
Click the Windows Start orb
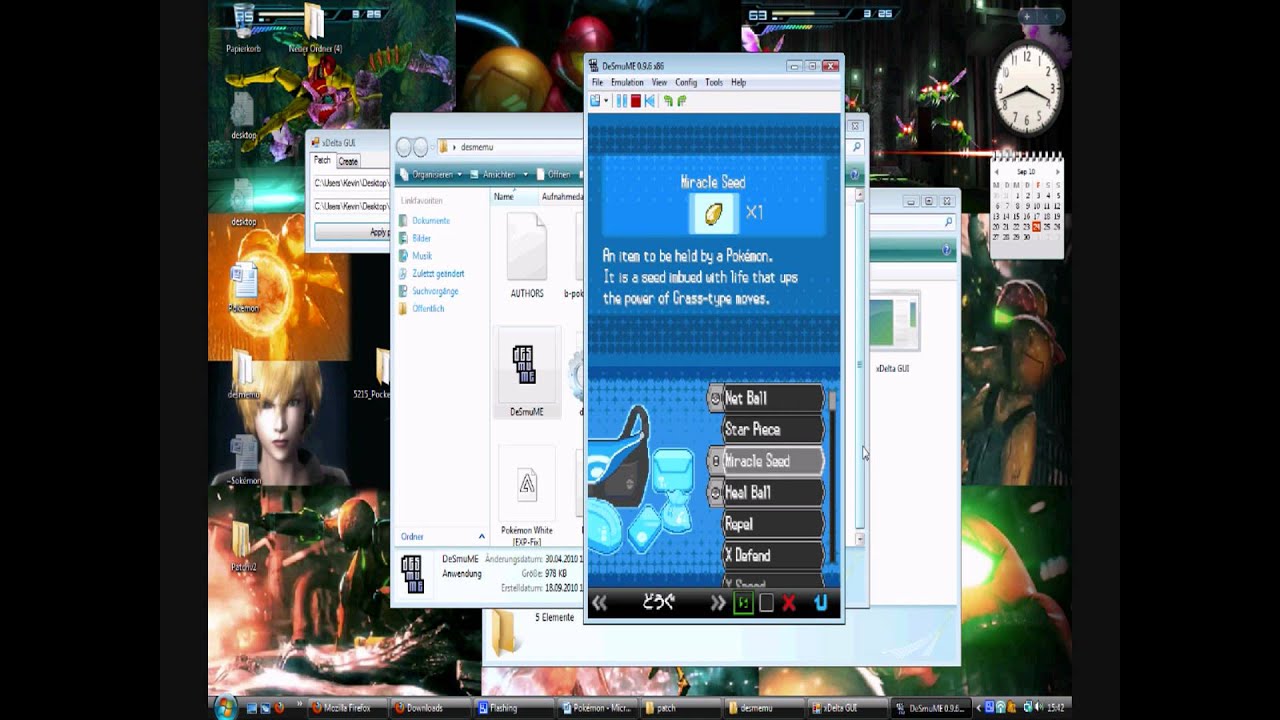226,707
